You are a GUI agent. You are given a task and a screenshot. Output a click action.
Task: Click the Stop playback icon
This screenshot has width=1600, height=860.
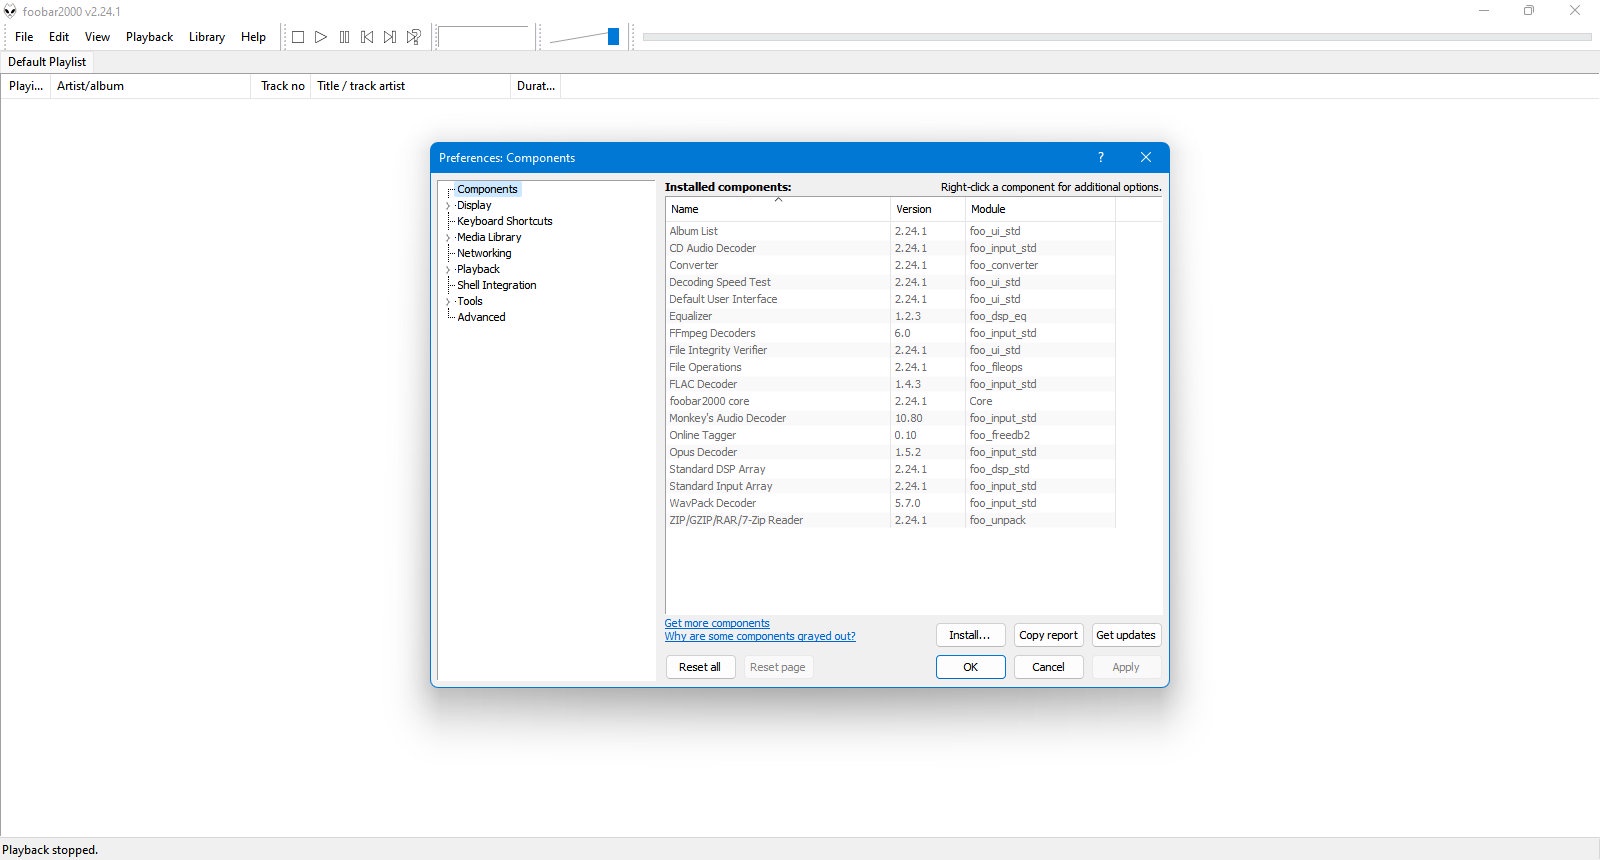pyautogui.click(x=298, y=37)
